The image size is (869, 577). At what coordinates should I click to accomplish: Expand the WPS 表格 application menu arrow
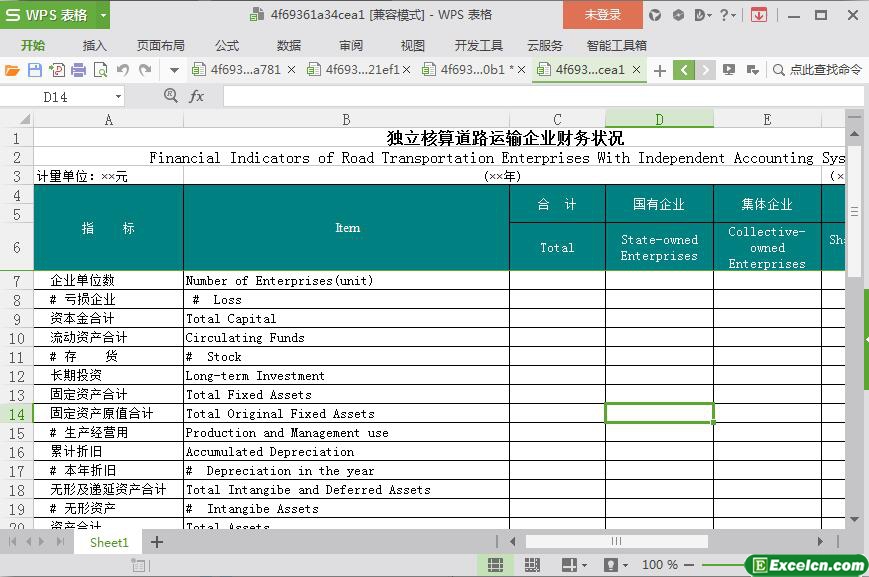(100, 15)
